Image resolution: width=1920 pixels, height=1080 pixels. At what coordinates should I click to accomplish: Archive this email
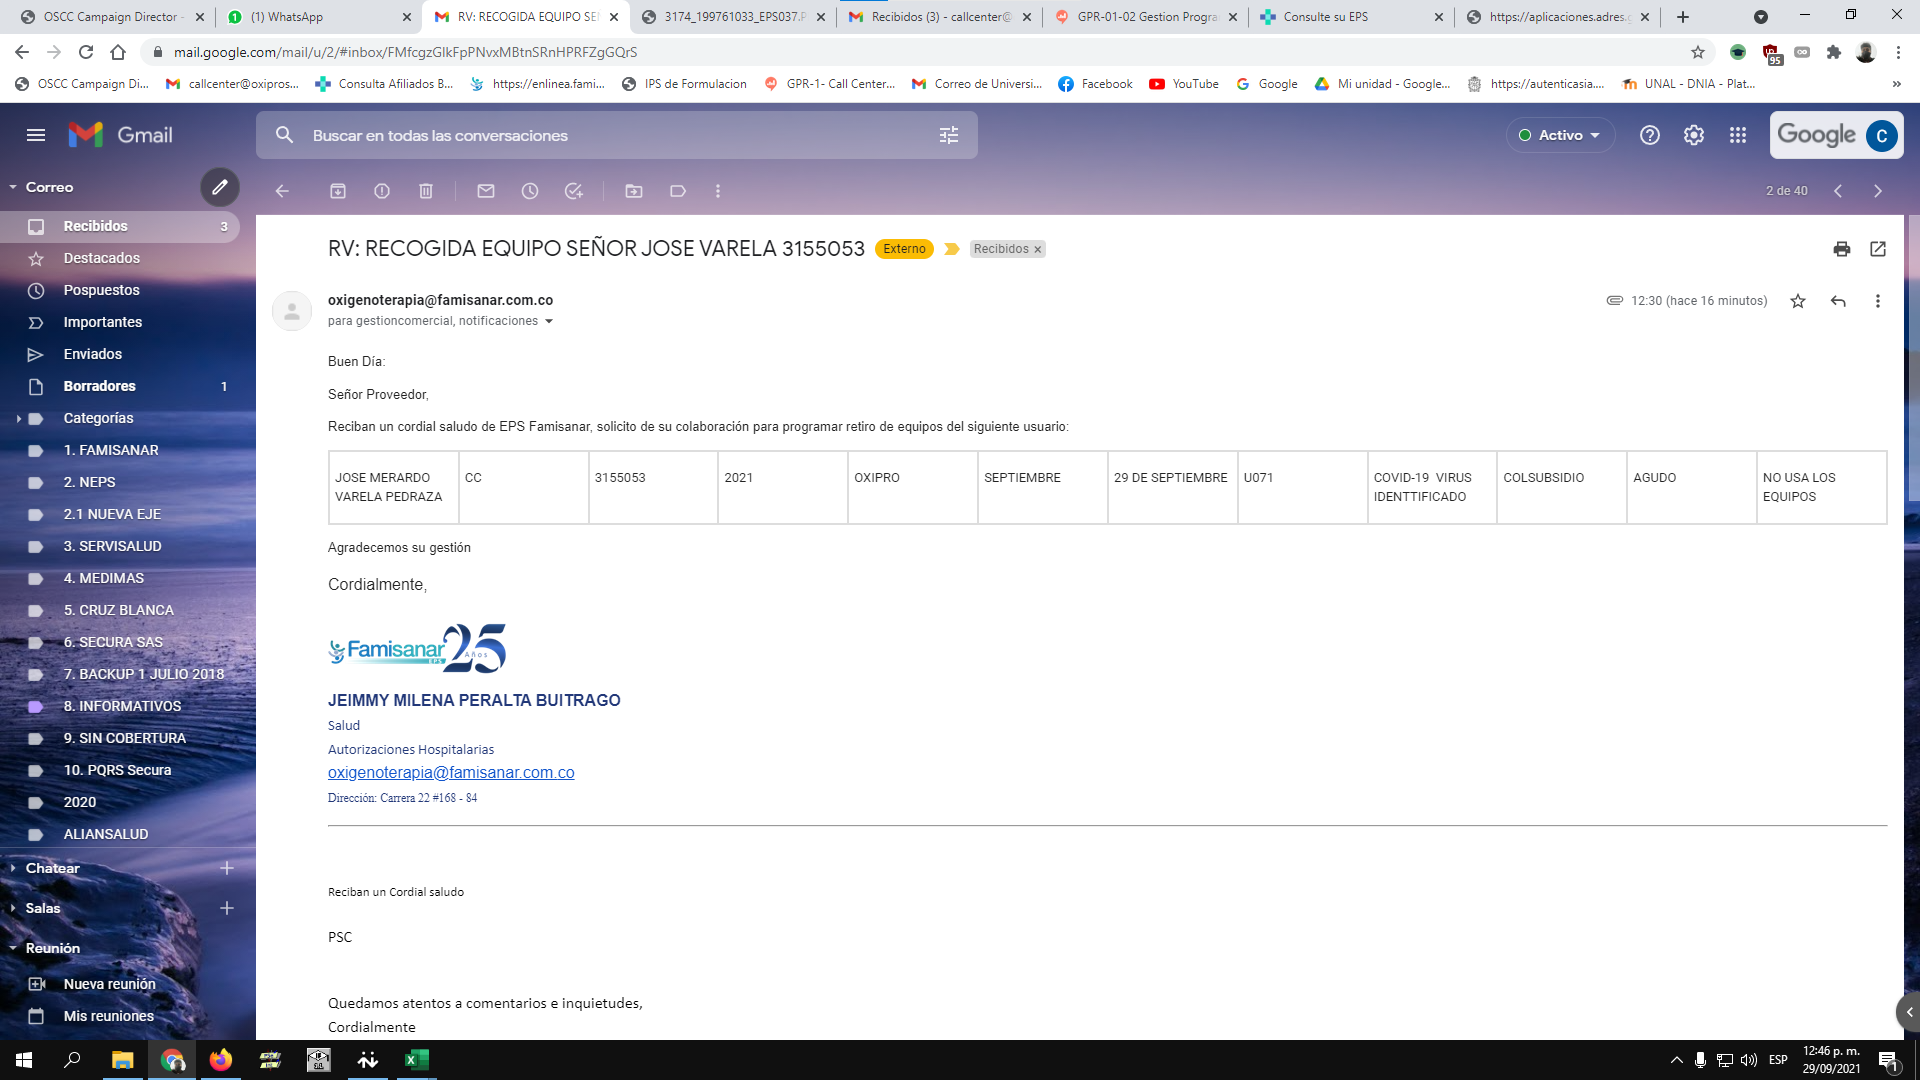[x=338, y=191]
